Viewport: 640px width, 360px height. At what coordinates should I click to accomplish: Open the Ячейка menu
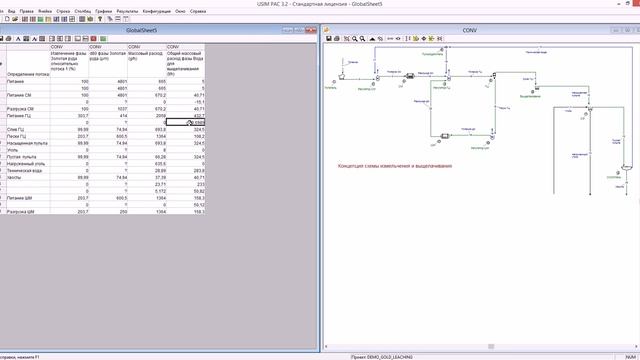45,11
